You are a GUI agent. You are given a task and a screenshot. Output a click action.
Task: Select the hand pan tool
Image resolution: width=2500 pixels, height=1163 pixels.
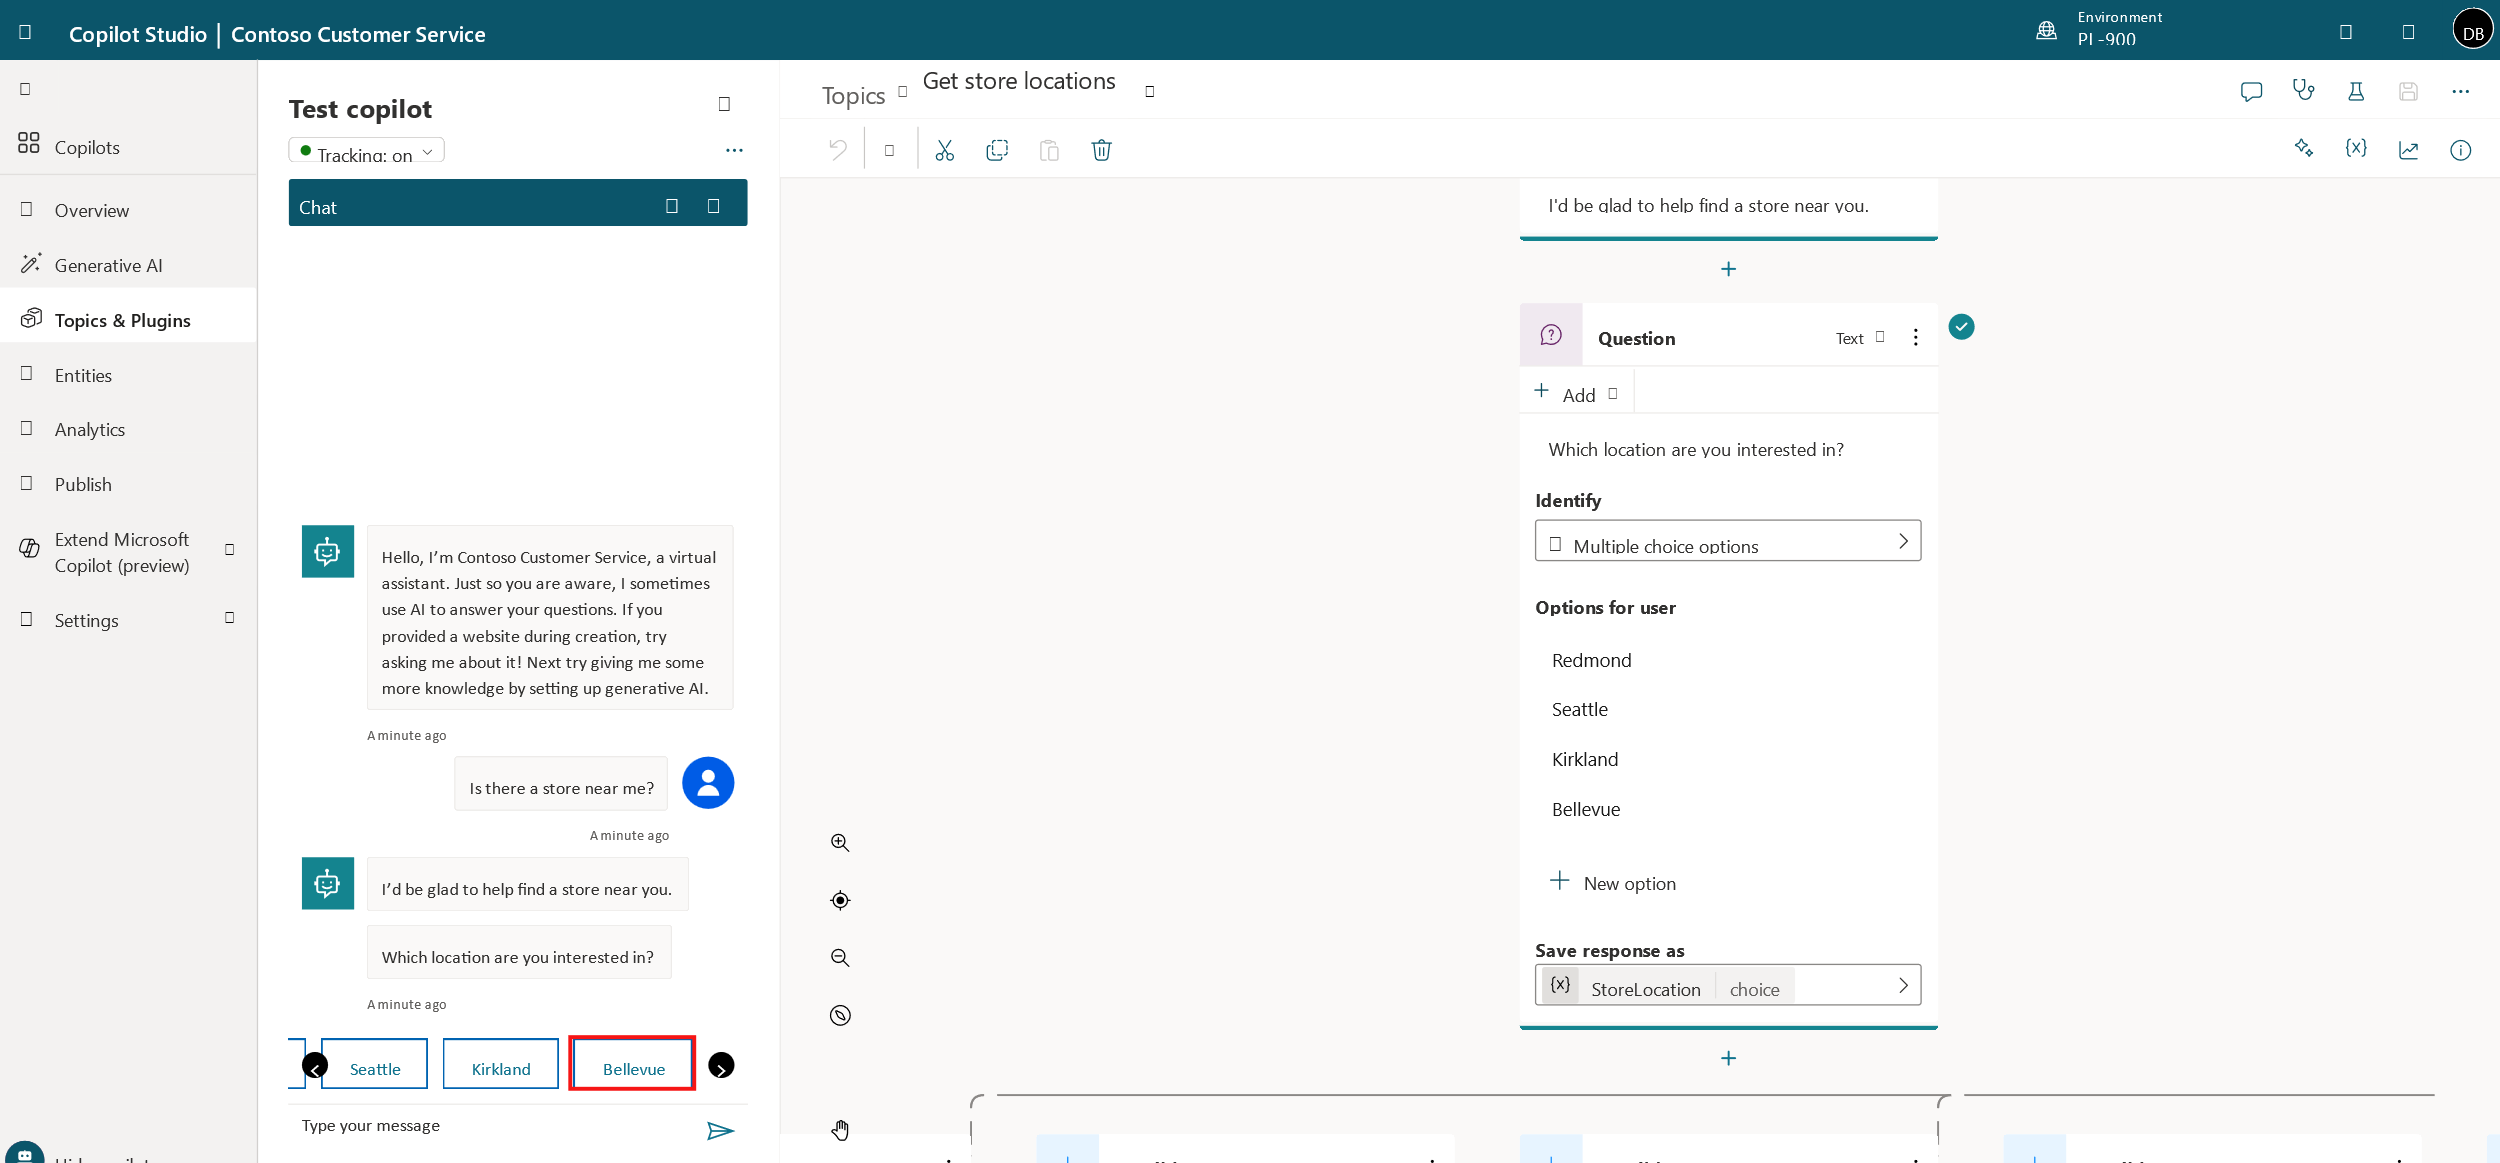pos(840,1130)
